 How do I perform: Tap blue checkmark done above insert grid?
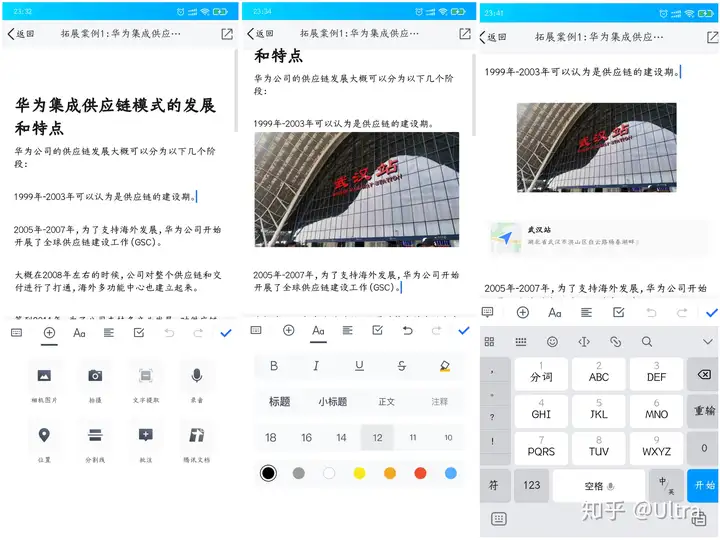point(225,333)
